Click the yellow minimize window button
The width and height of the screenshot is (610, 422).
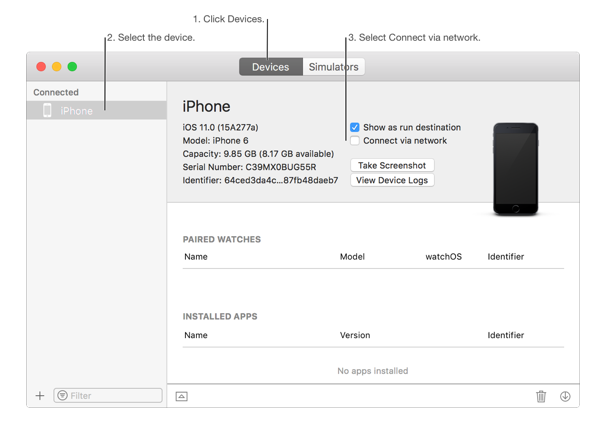click(x=57, y=67)
